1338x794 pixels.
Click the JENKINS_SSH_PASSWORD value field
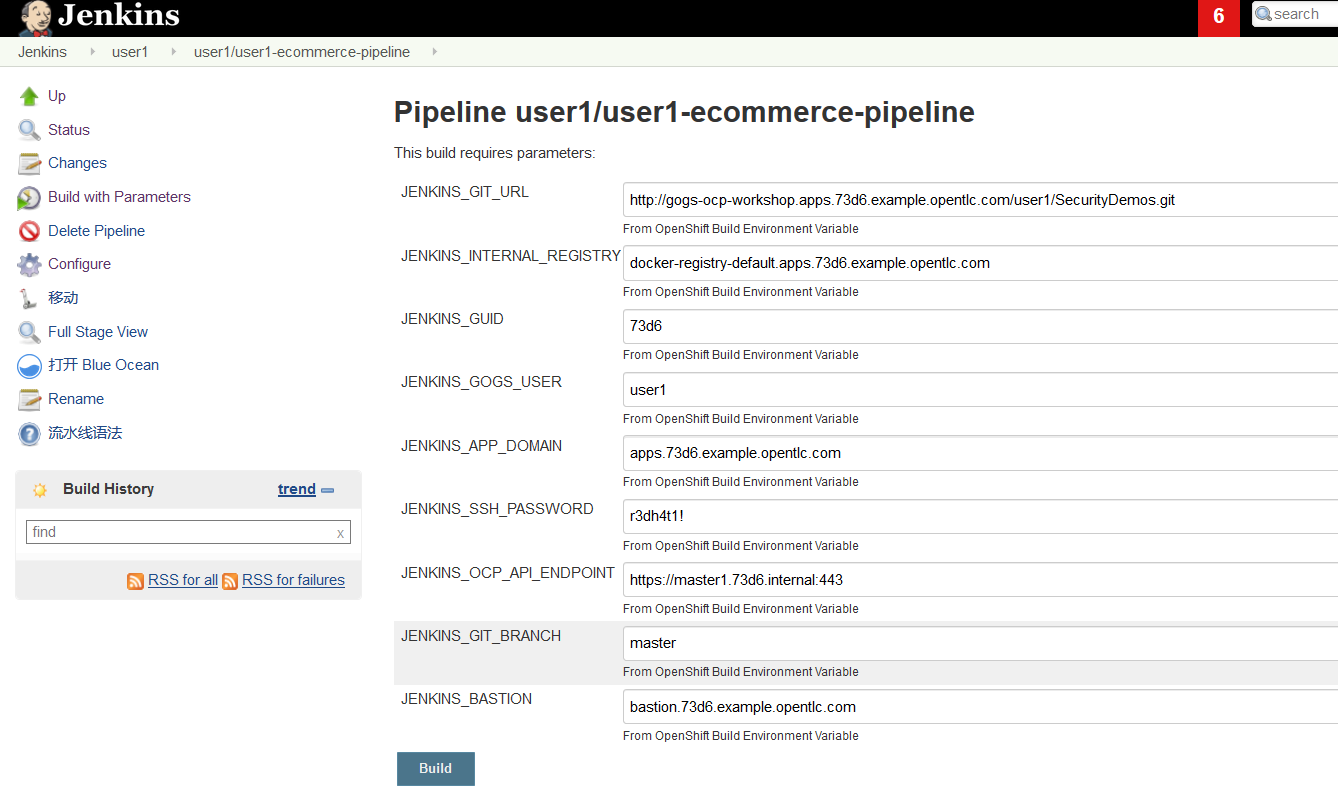[x=980, y=517]
